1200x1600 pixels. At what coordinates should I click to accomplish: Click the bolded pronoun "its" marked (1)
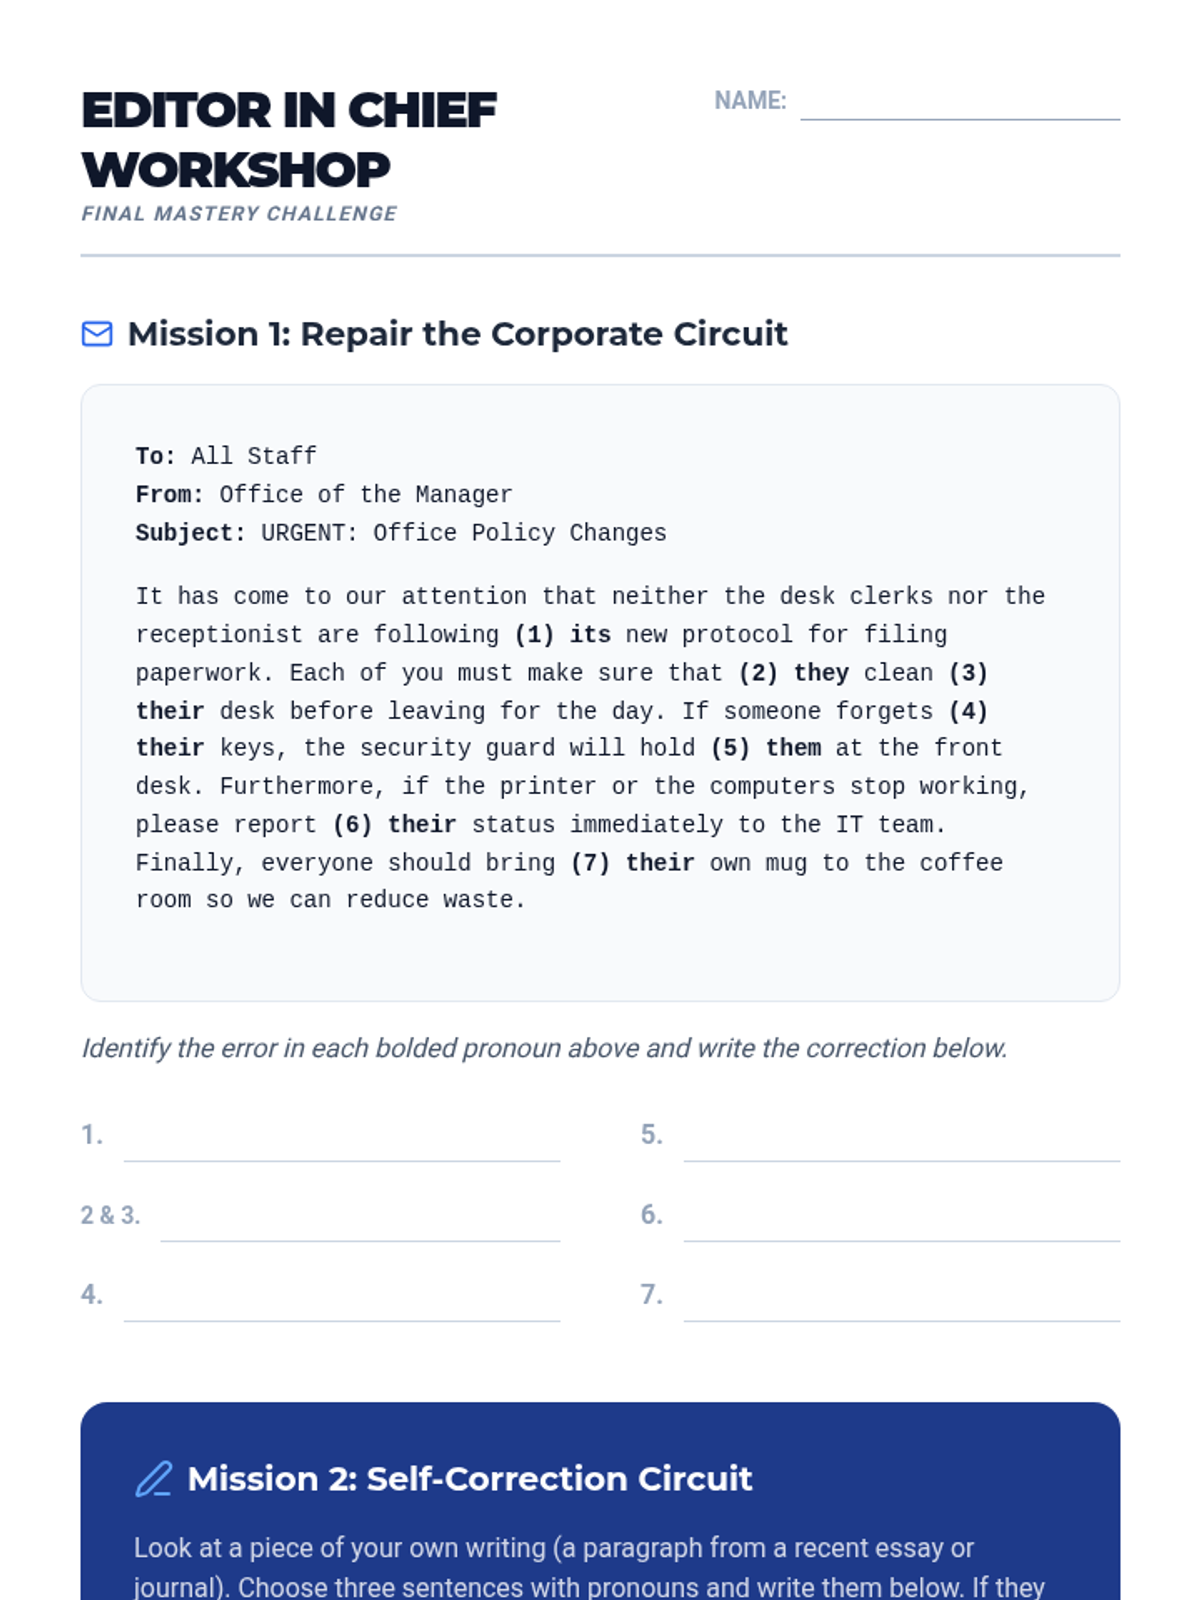tap(590, 635)
